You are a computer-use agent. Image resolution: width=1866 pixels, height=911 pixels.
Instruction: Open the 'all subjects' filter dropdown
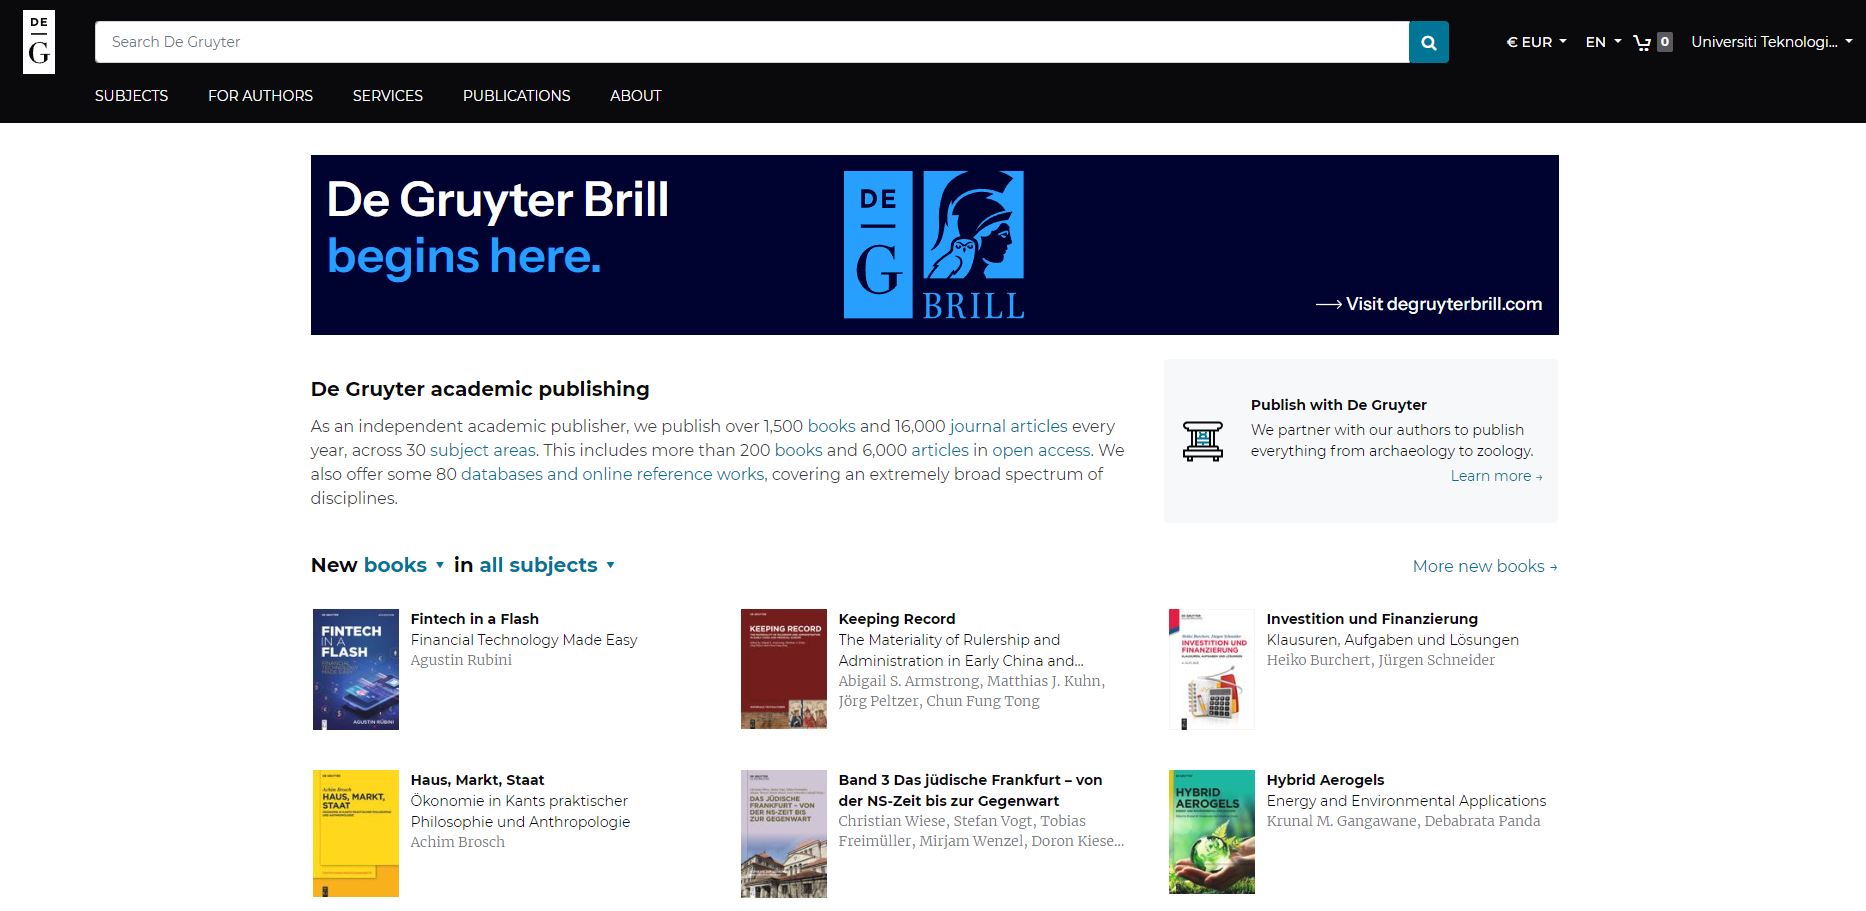tap(547, 565)
